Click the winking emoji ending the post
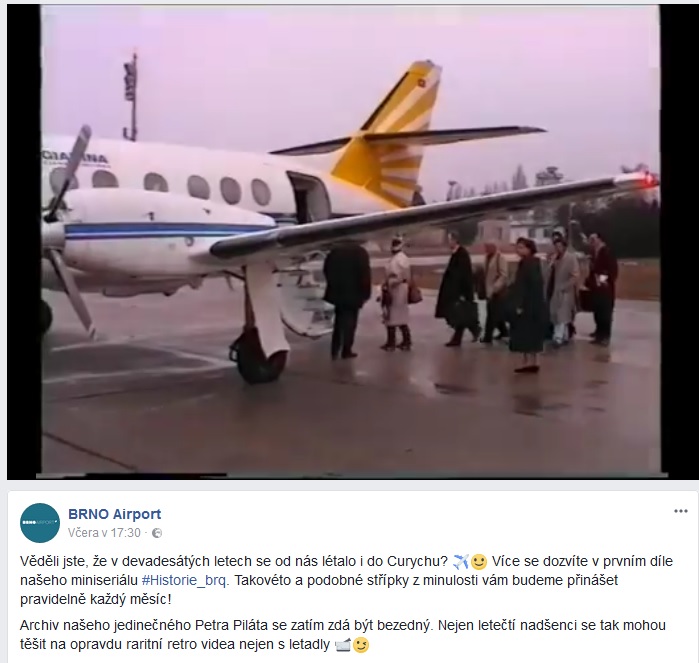 [x=361, y=644]
